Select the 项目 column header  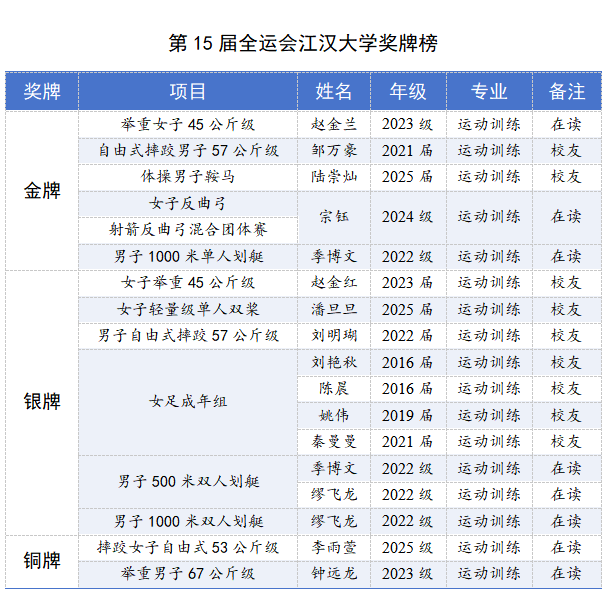(187, 92)
